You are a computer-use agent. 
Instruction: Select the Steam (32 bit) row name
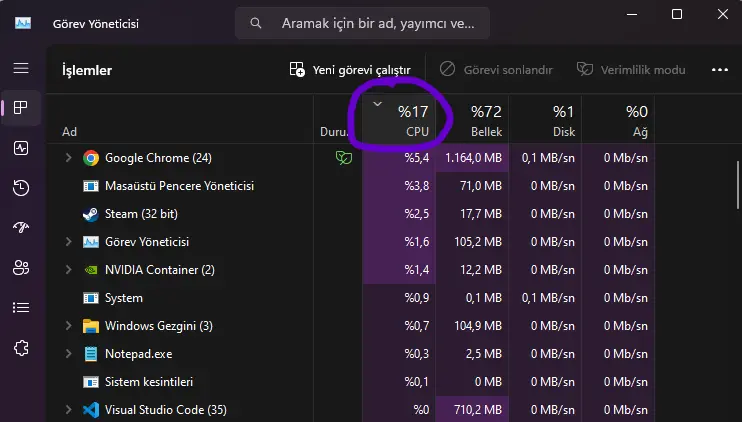[x=141, y=214]
